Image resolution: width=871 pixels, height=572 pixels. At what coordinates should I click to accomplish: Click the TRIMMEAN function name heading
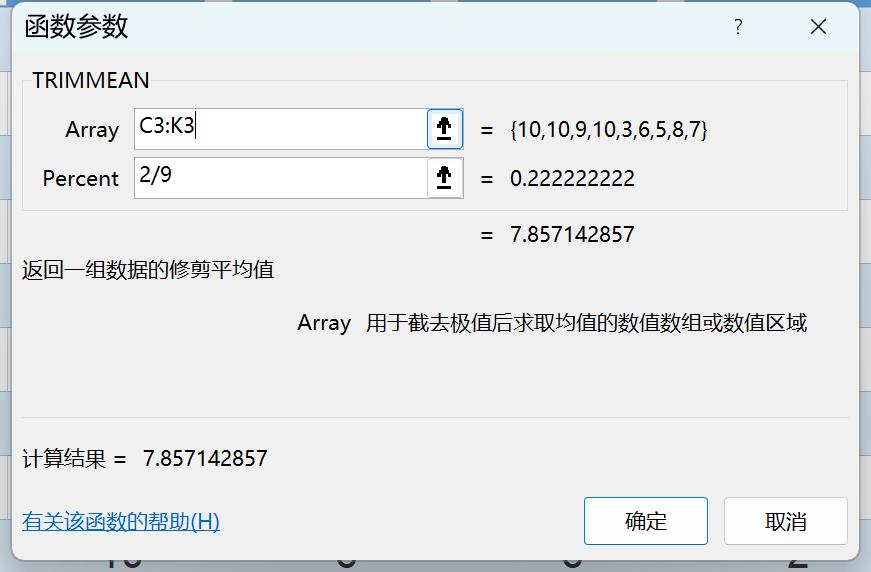(x=91, y=81)
